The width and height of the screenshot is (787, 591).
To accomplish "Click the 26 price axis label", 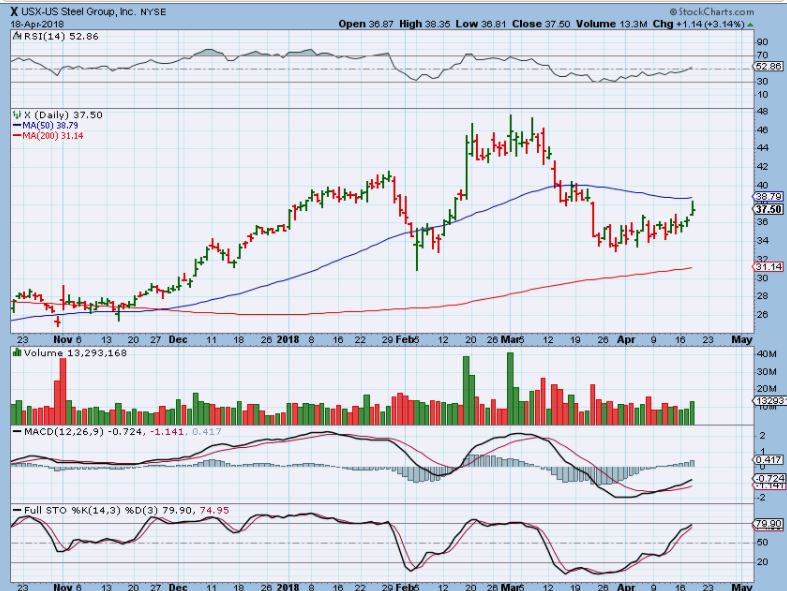I will point(762,314).
